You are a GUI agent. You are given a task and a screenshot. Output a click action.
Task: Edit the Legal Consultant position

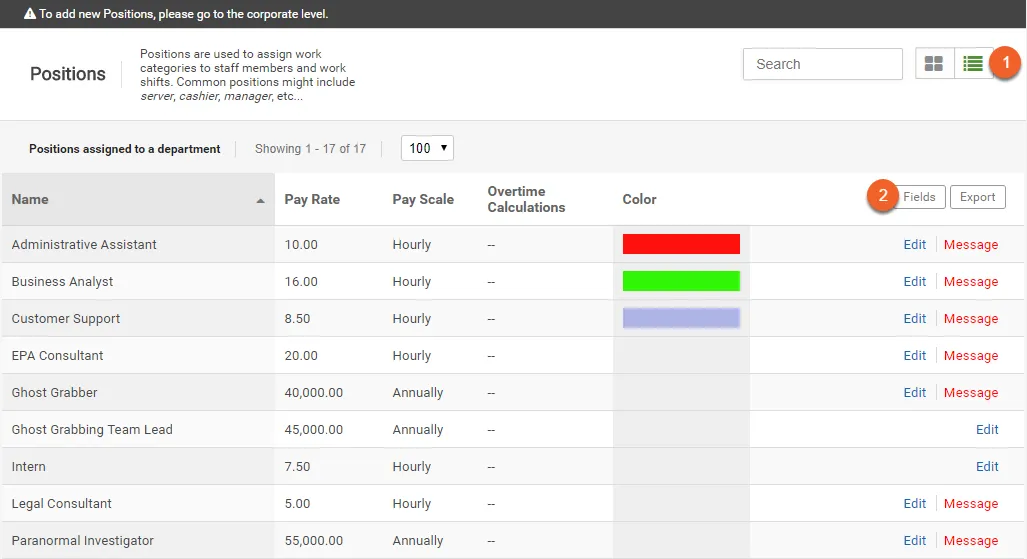(x=914, y=503)
